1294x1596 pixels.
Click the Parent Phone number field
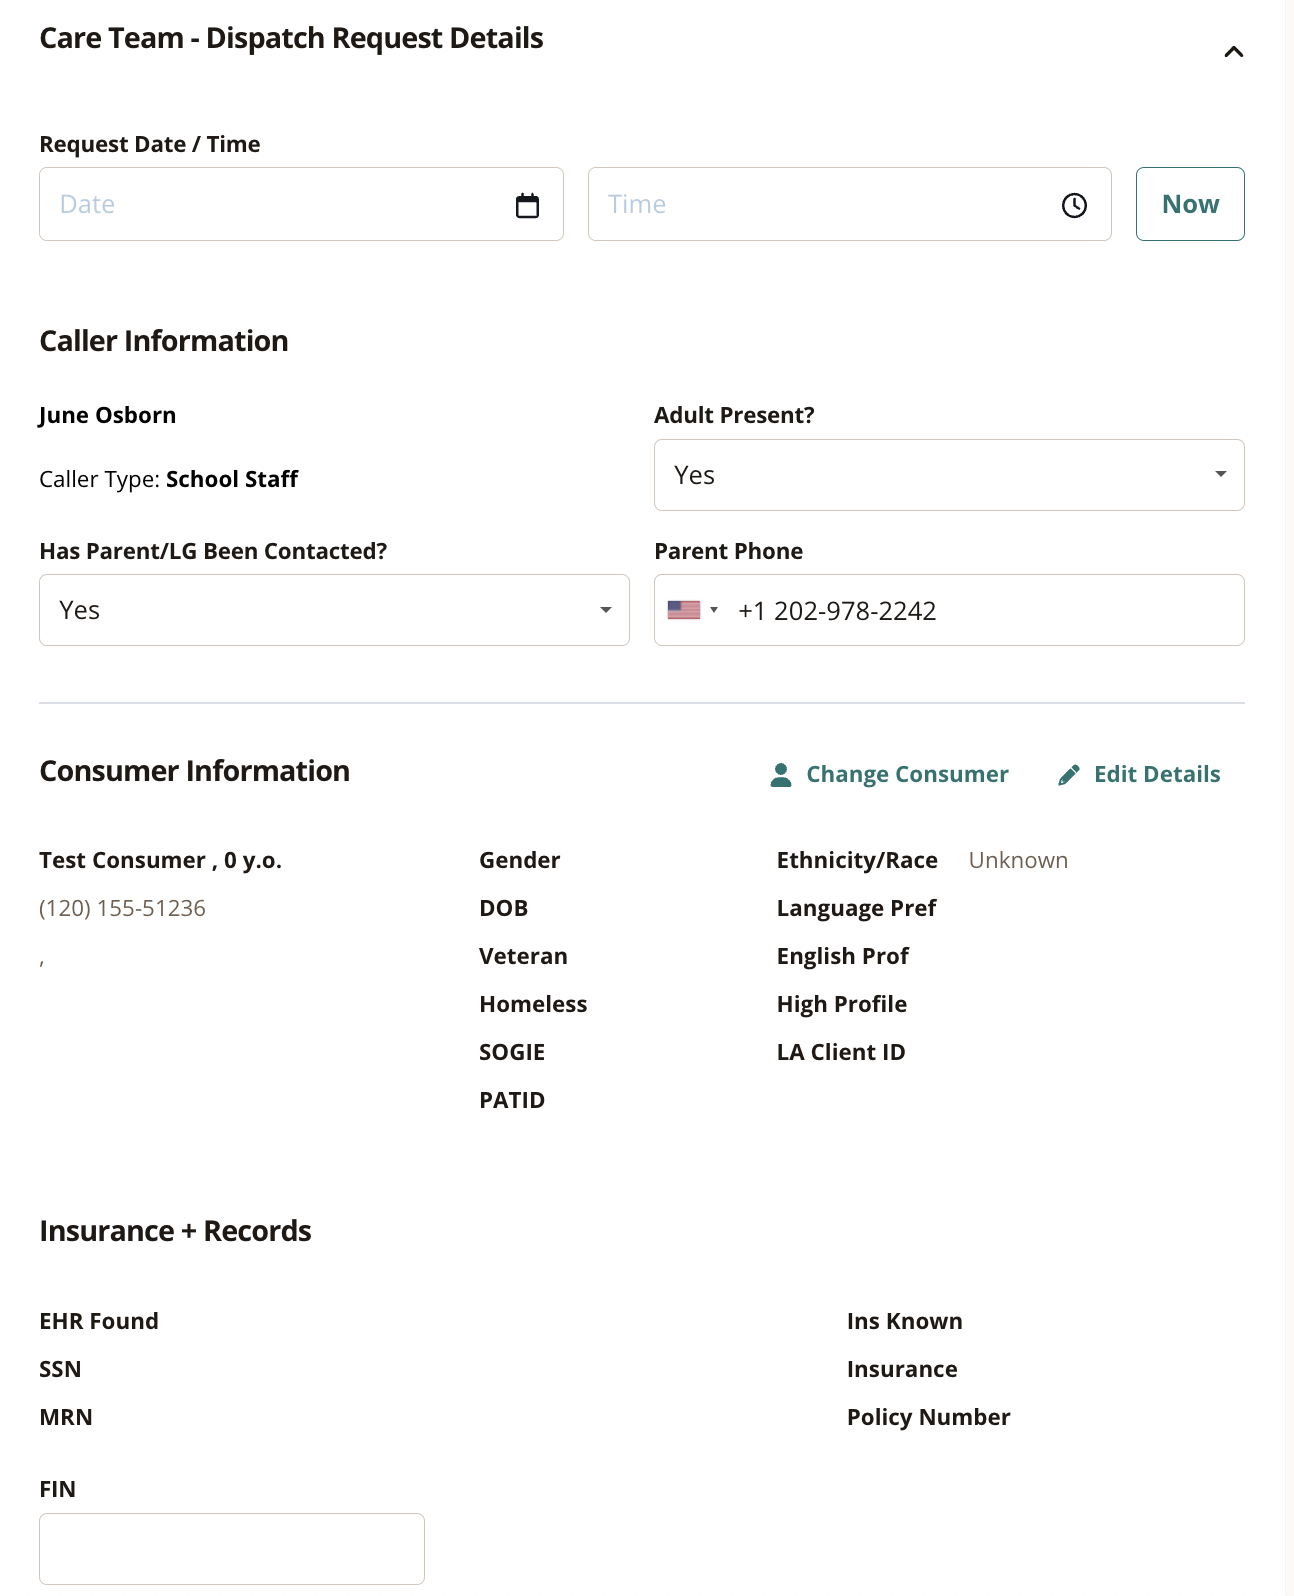pos(949,610)
